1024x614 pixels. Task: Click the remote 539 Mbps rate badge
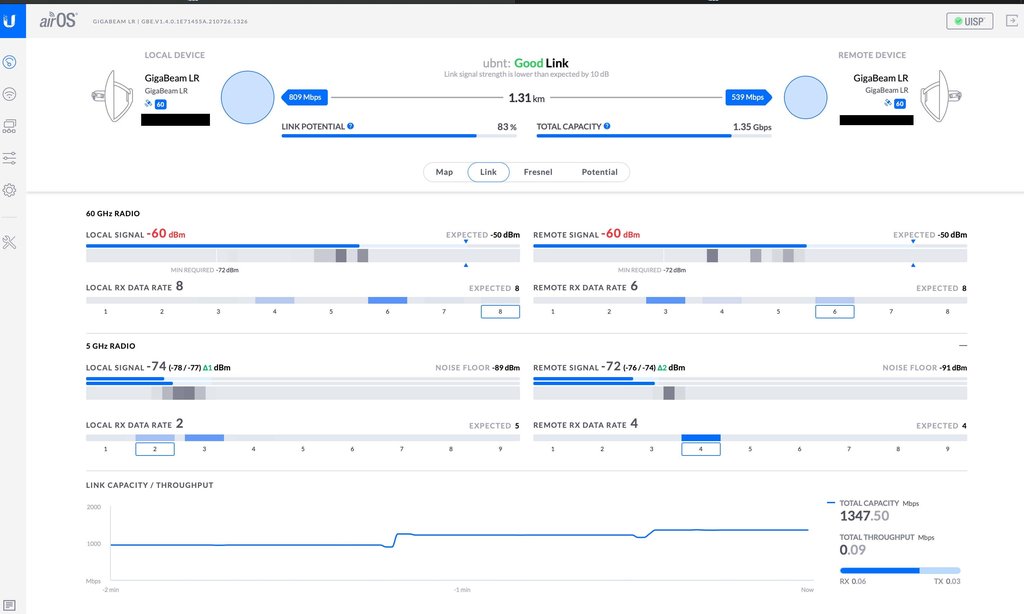(748, 97)
